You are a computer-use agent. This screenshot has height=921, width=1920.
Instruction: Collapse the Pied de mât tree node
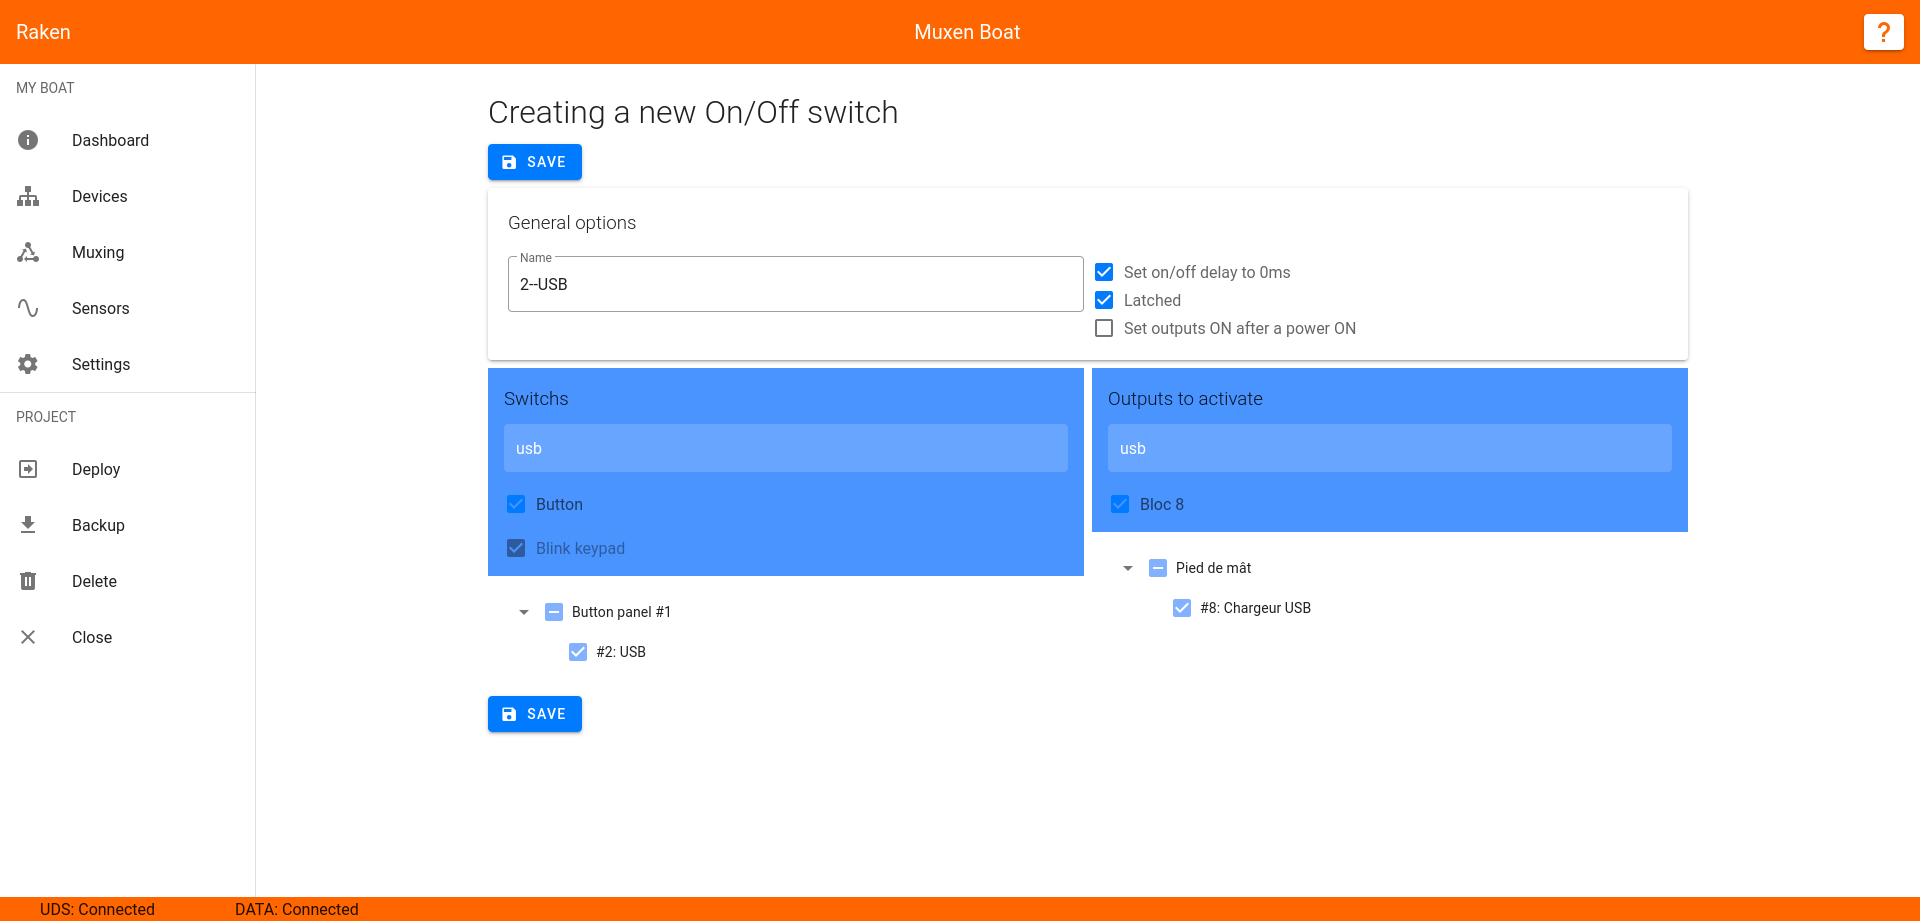click(x=1128, y=568)
